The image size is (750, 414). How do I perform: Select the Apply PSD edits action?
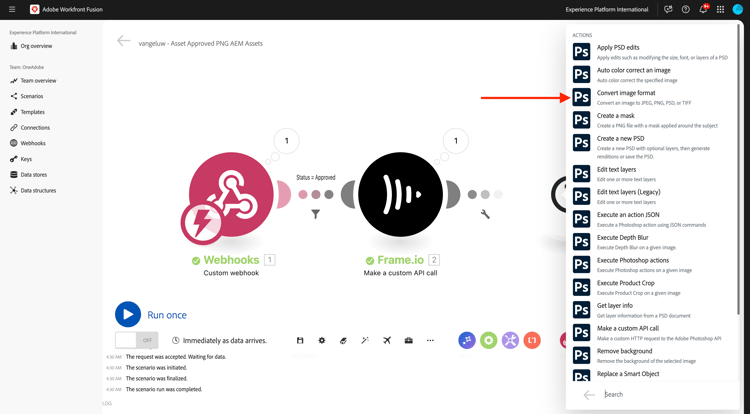pos(652,52)
